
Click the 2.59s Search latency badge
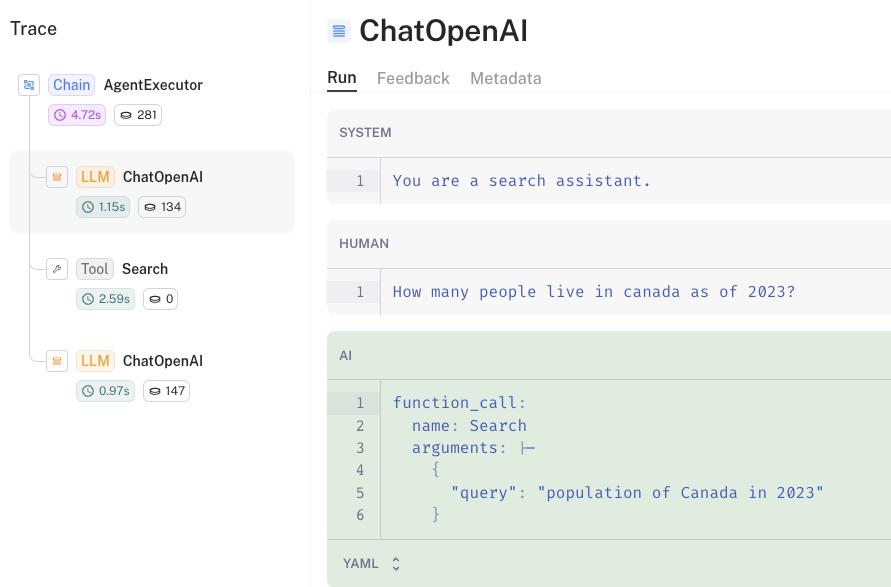106,299
